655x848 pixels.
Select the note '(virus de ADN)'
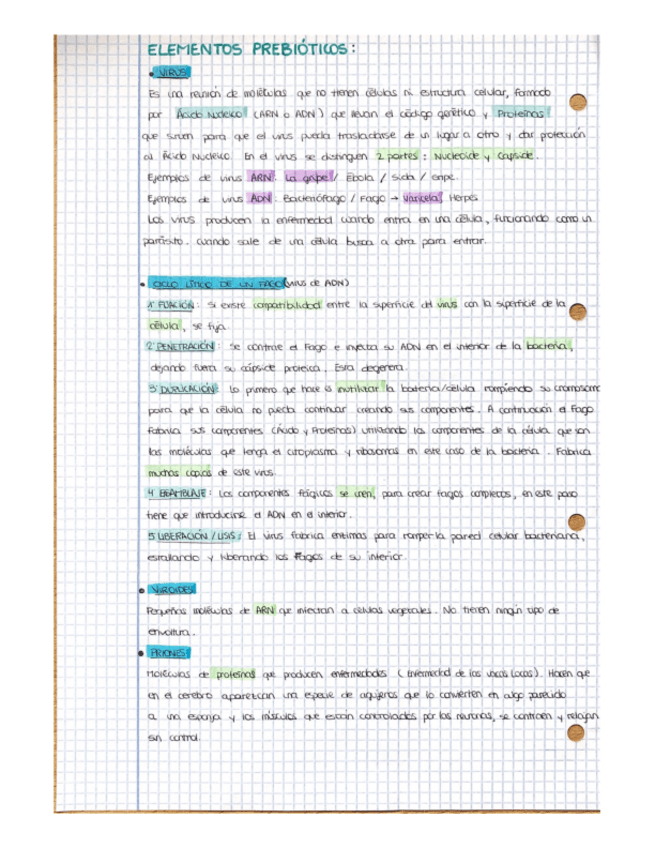pos(317,283)
